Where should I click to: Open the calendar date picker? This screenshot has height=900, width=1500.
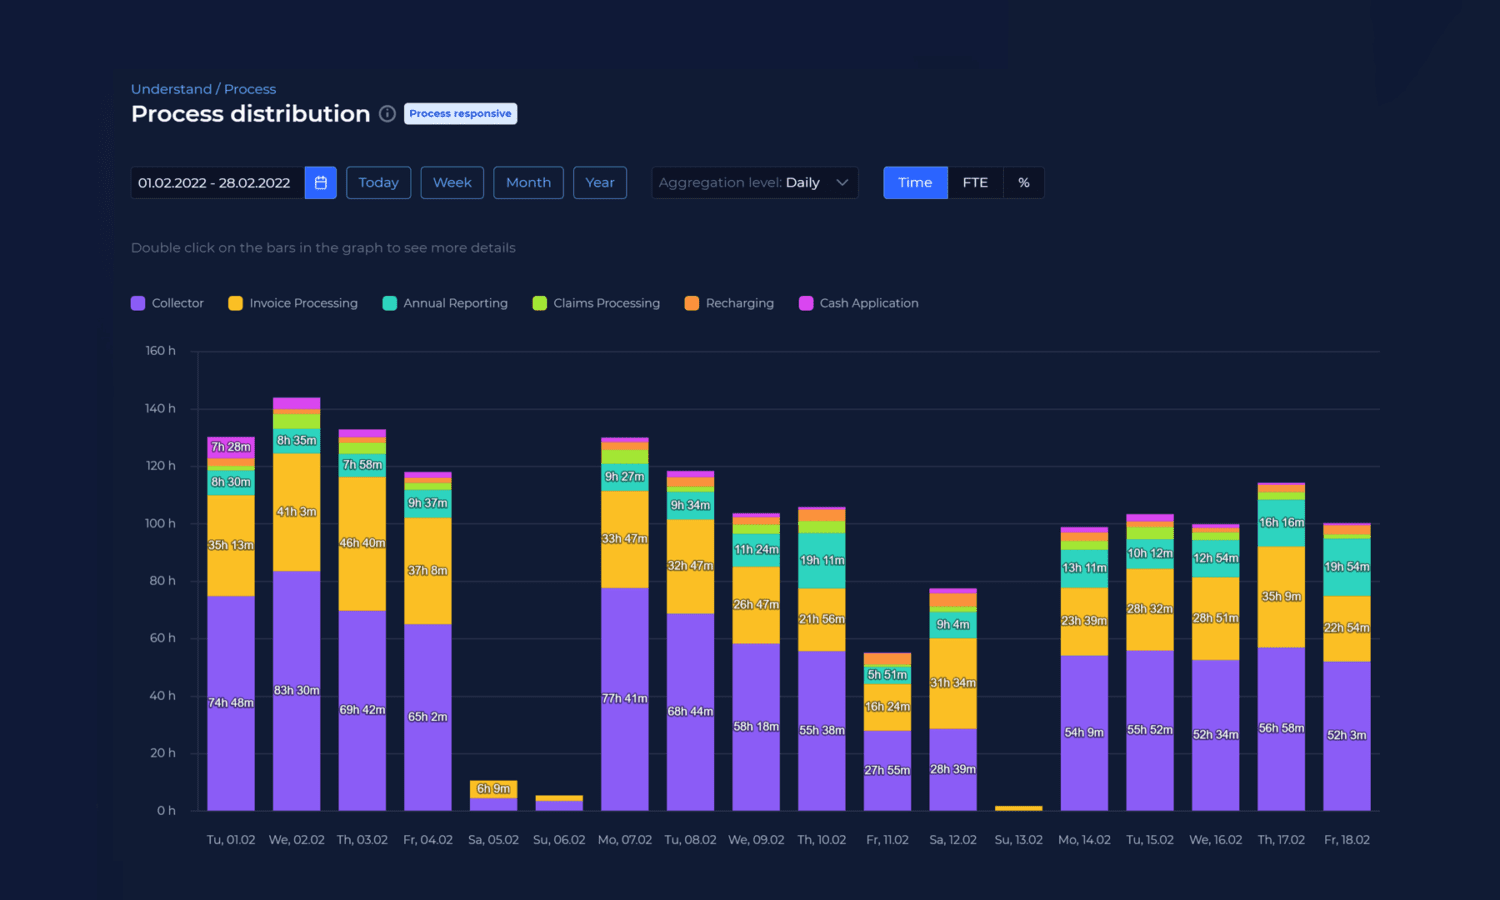[320, 182]
